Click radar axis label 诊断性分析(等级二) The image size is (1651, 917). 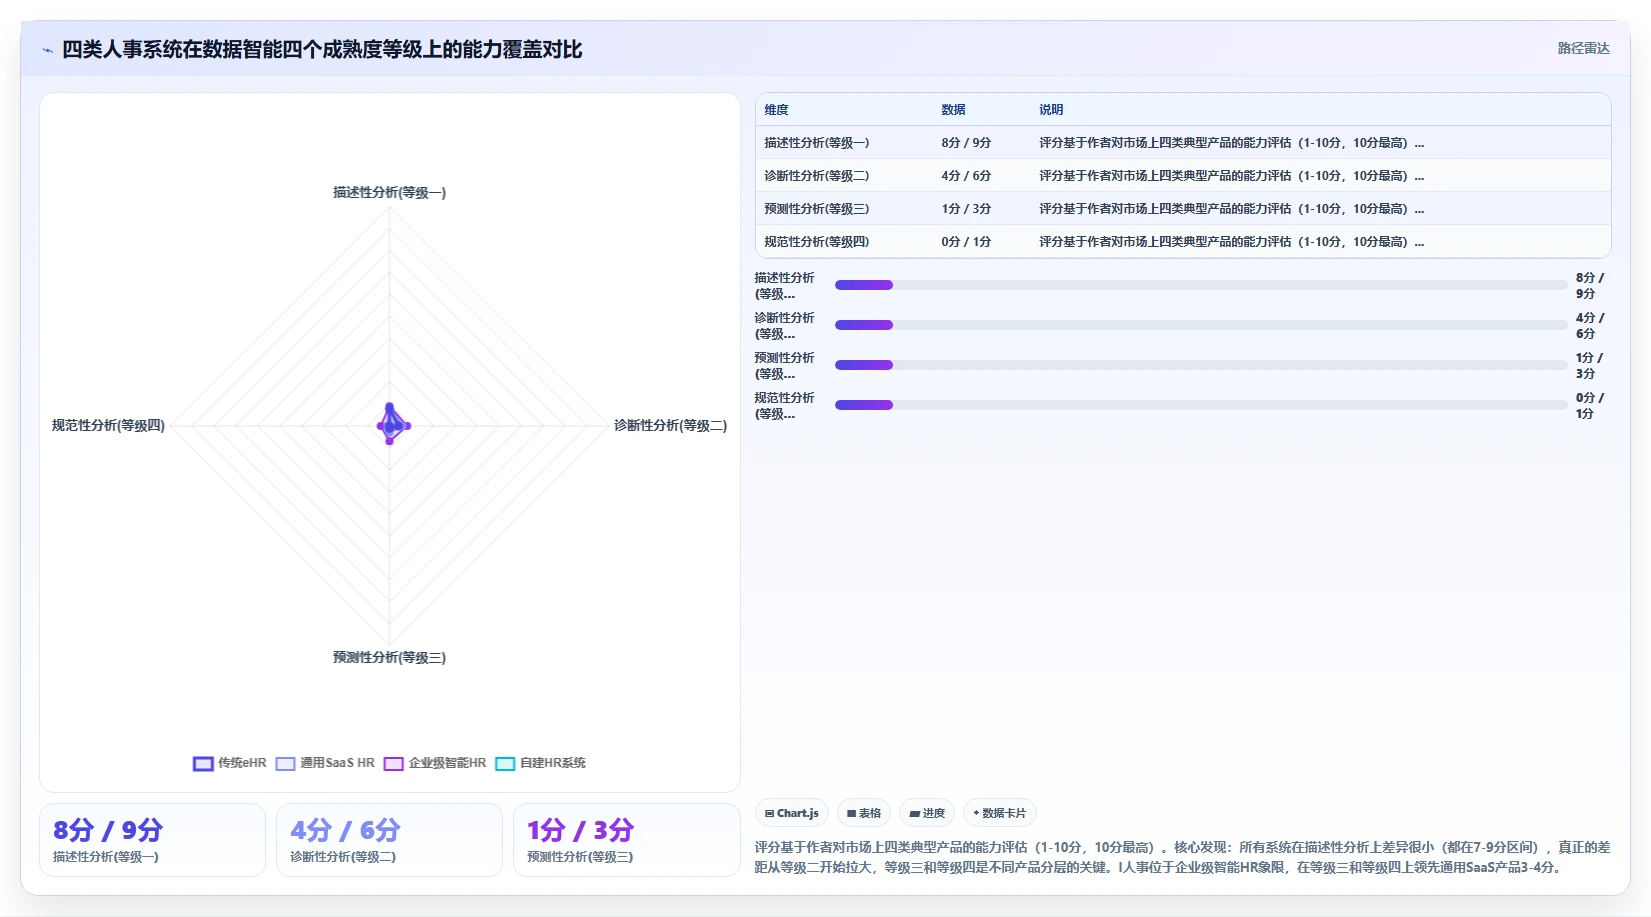pos(670,426)
